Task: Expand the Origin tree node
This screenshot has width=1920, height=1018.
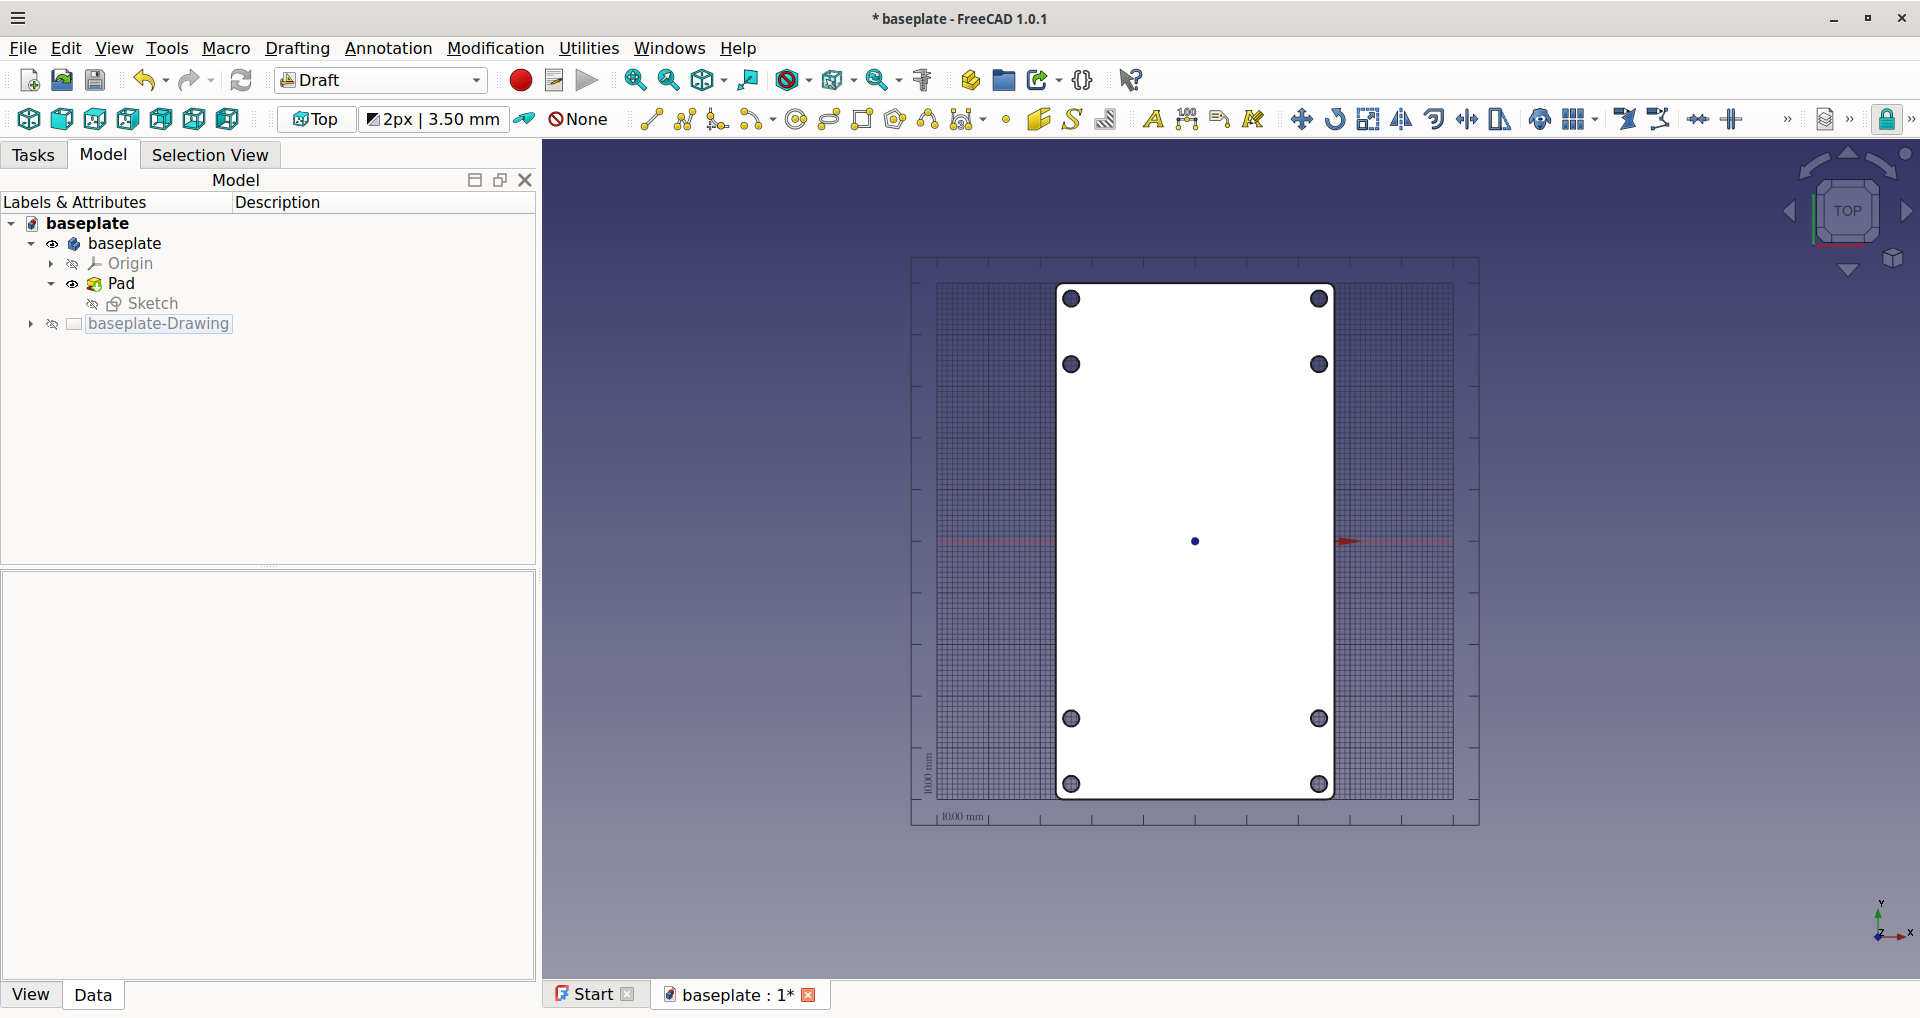Action: (x=51, y=264)
